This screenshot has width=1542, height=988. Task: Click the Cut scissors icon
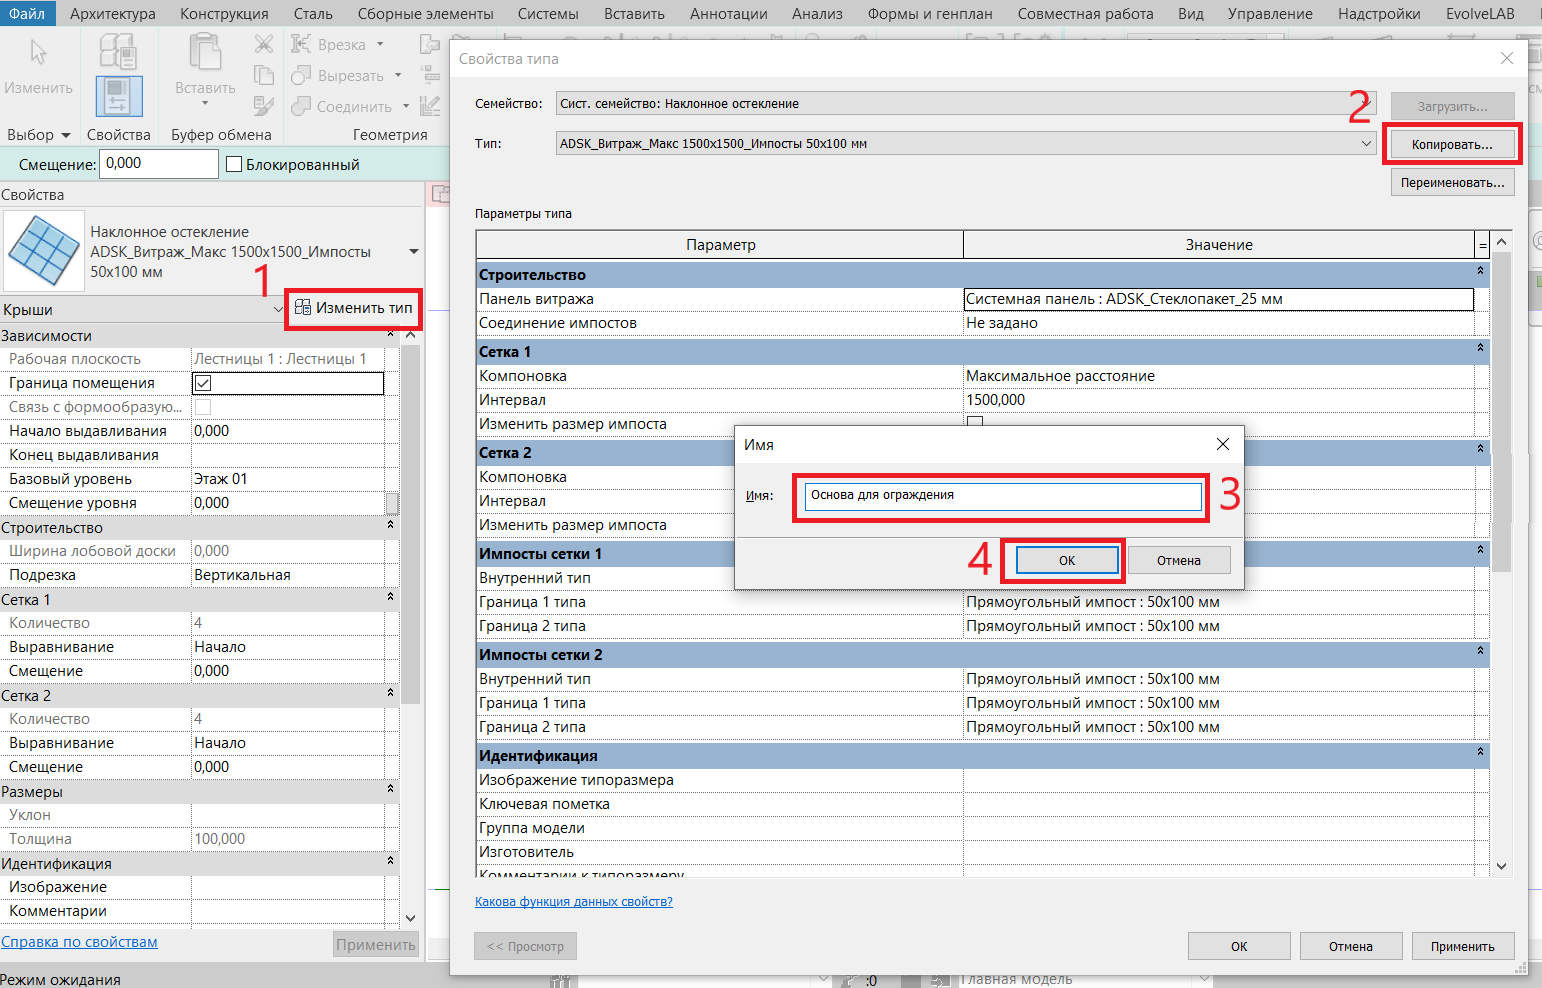click(x=264, y=44)
